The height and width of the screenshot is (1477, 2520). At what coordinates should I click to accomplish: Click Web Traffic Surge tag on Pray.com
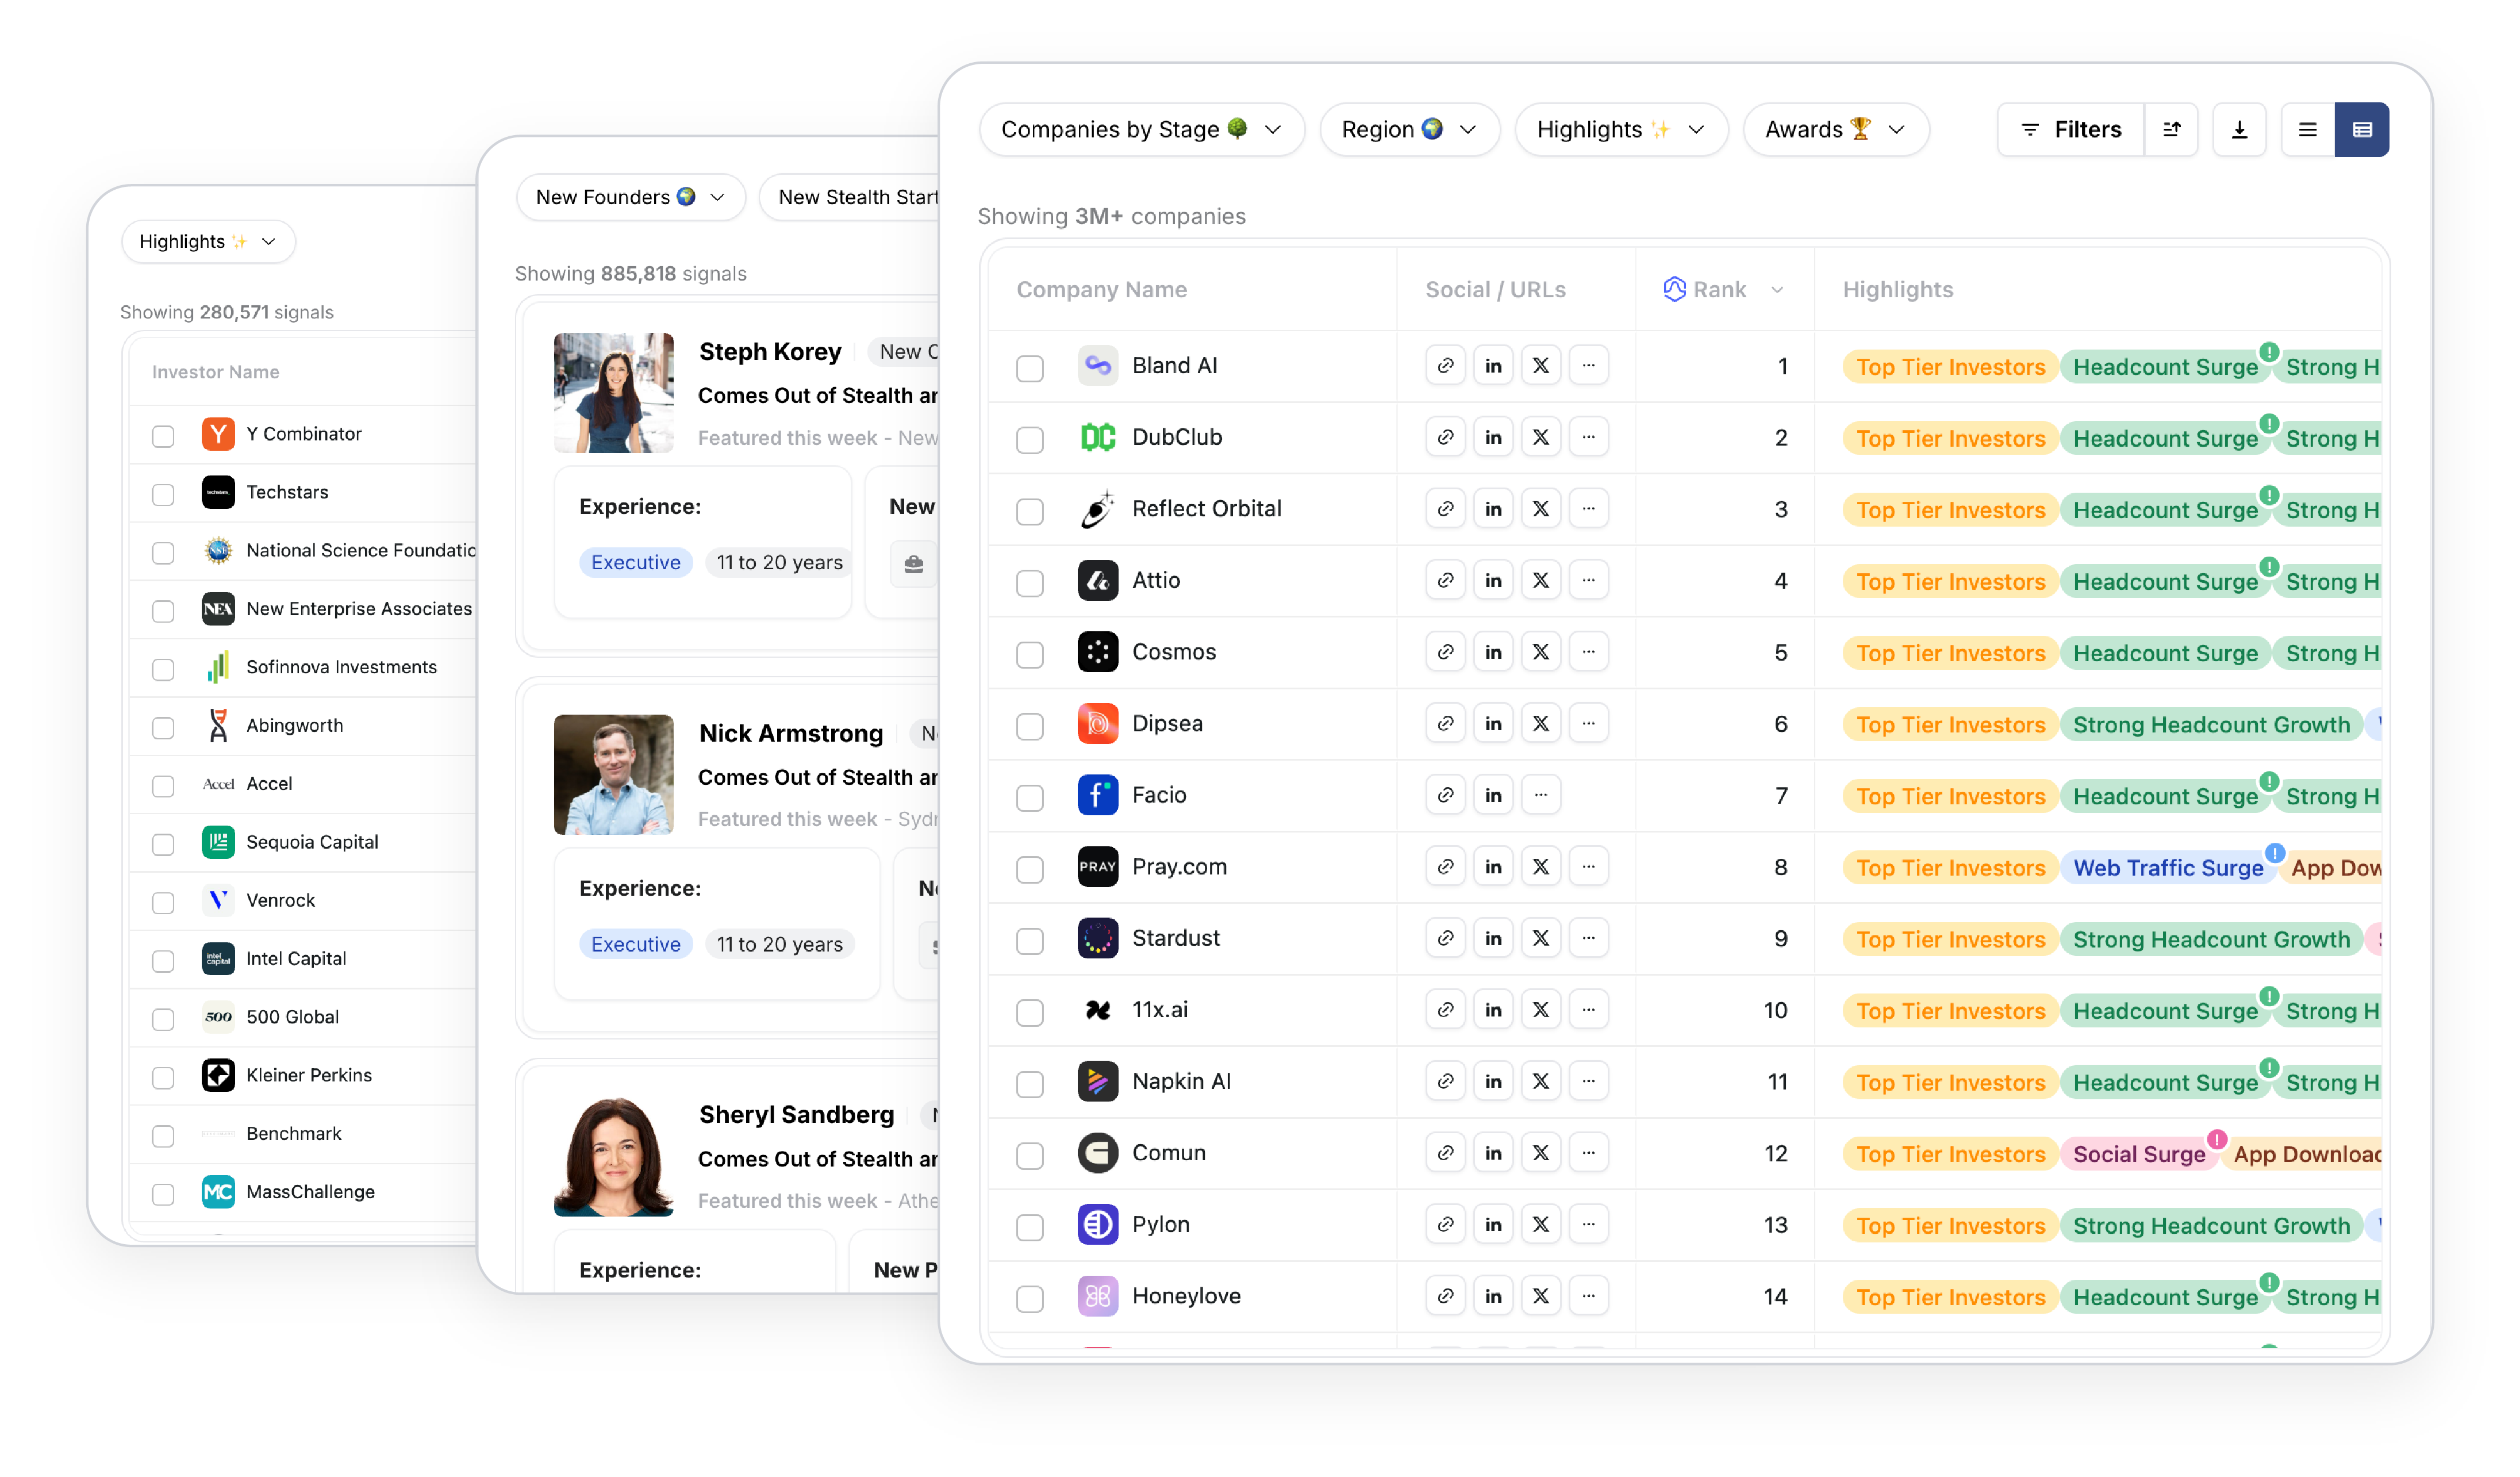(2168, 868)
